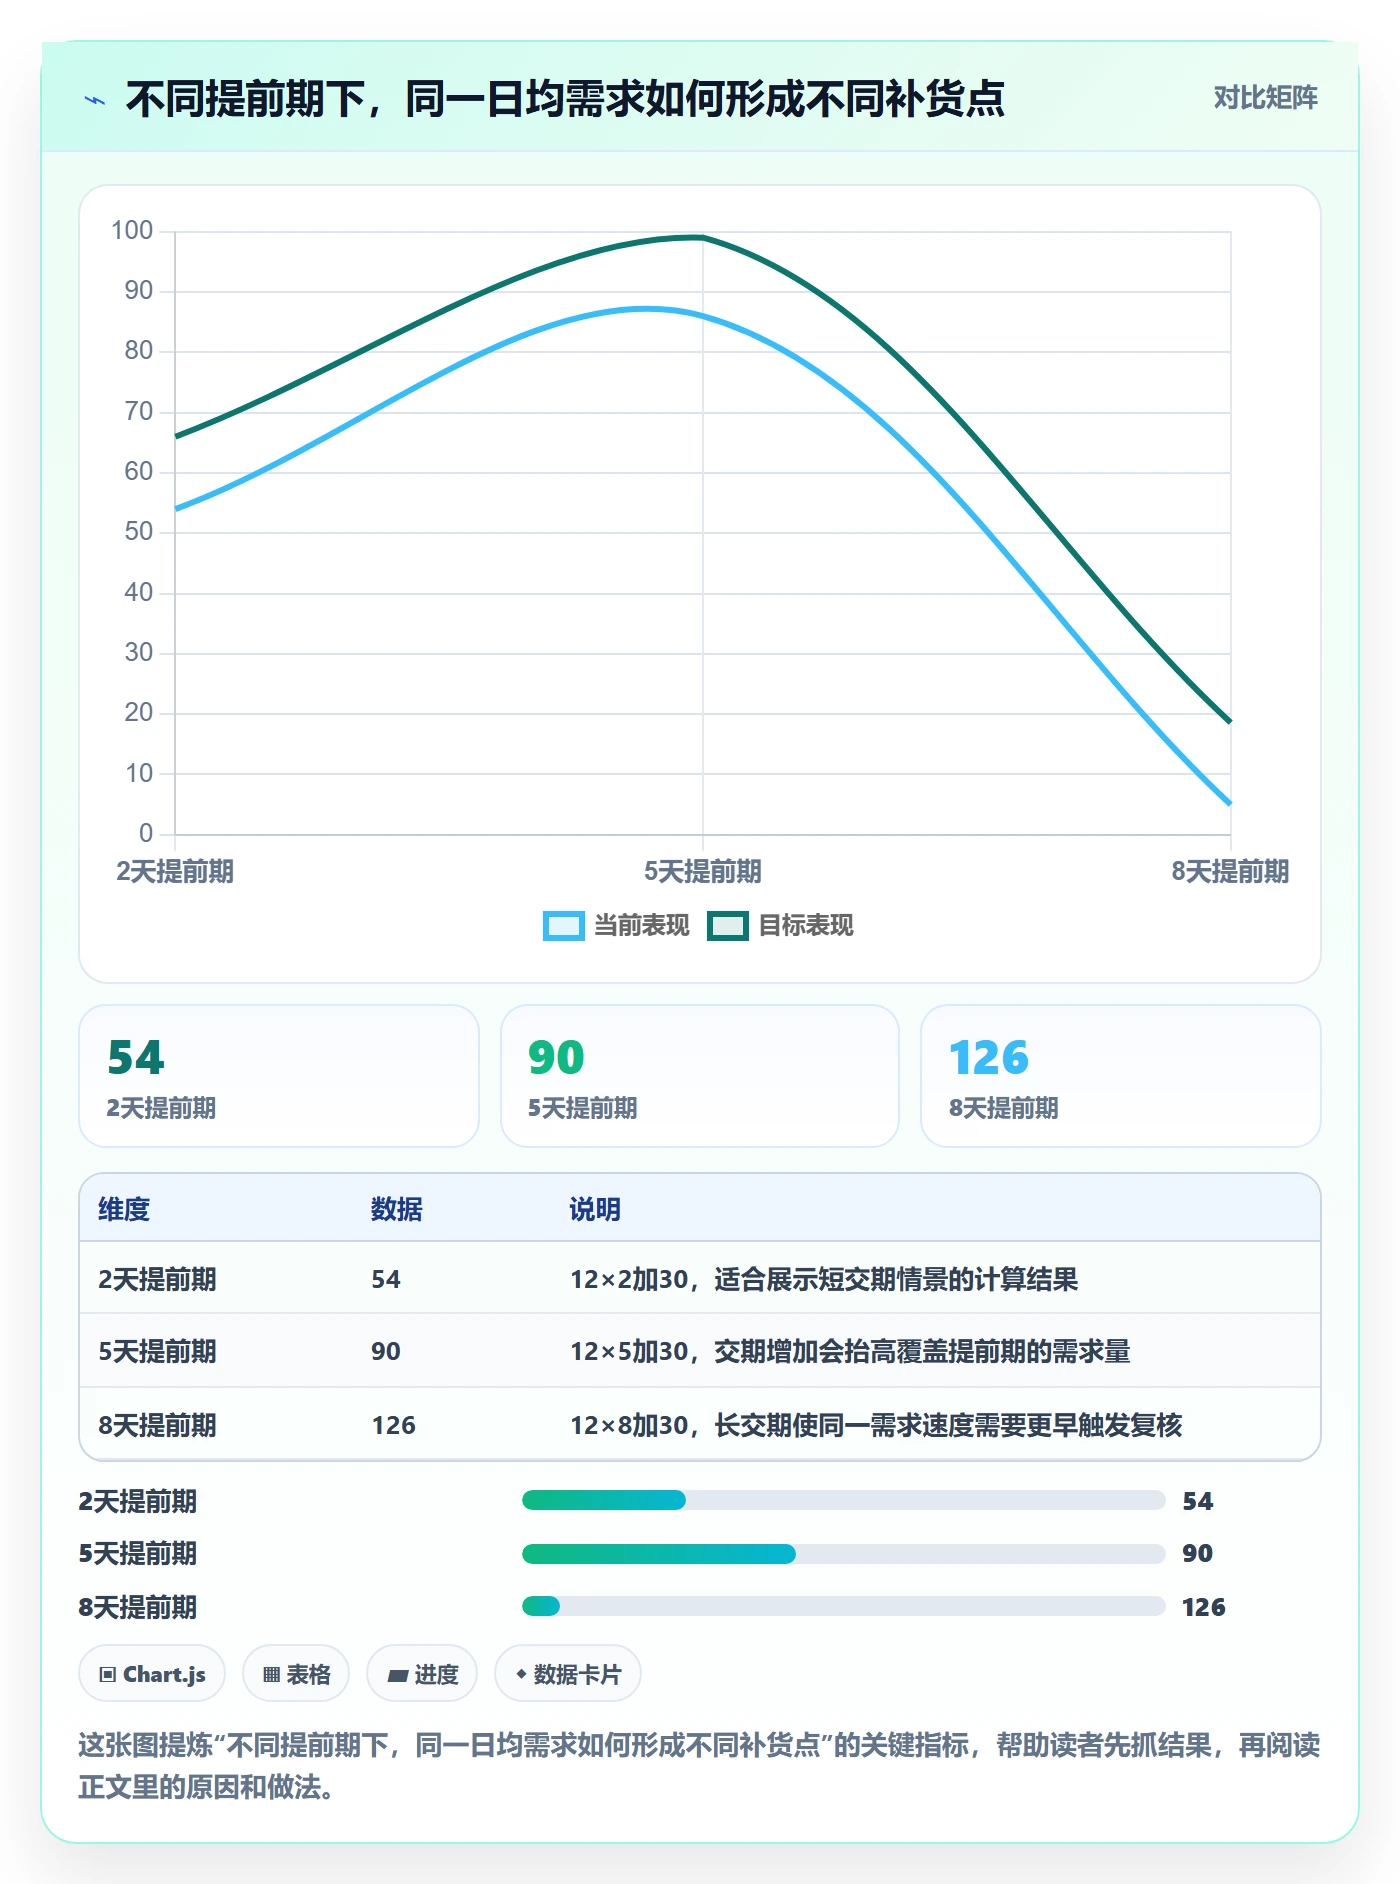The height and width of the screenshot is (1884, 1400).
Task: Click the 100 y-axis tick label
Action: point(132,231)
